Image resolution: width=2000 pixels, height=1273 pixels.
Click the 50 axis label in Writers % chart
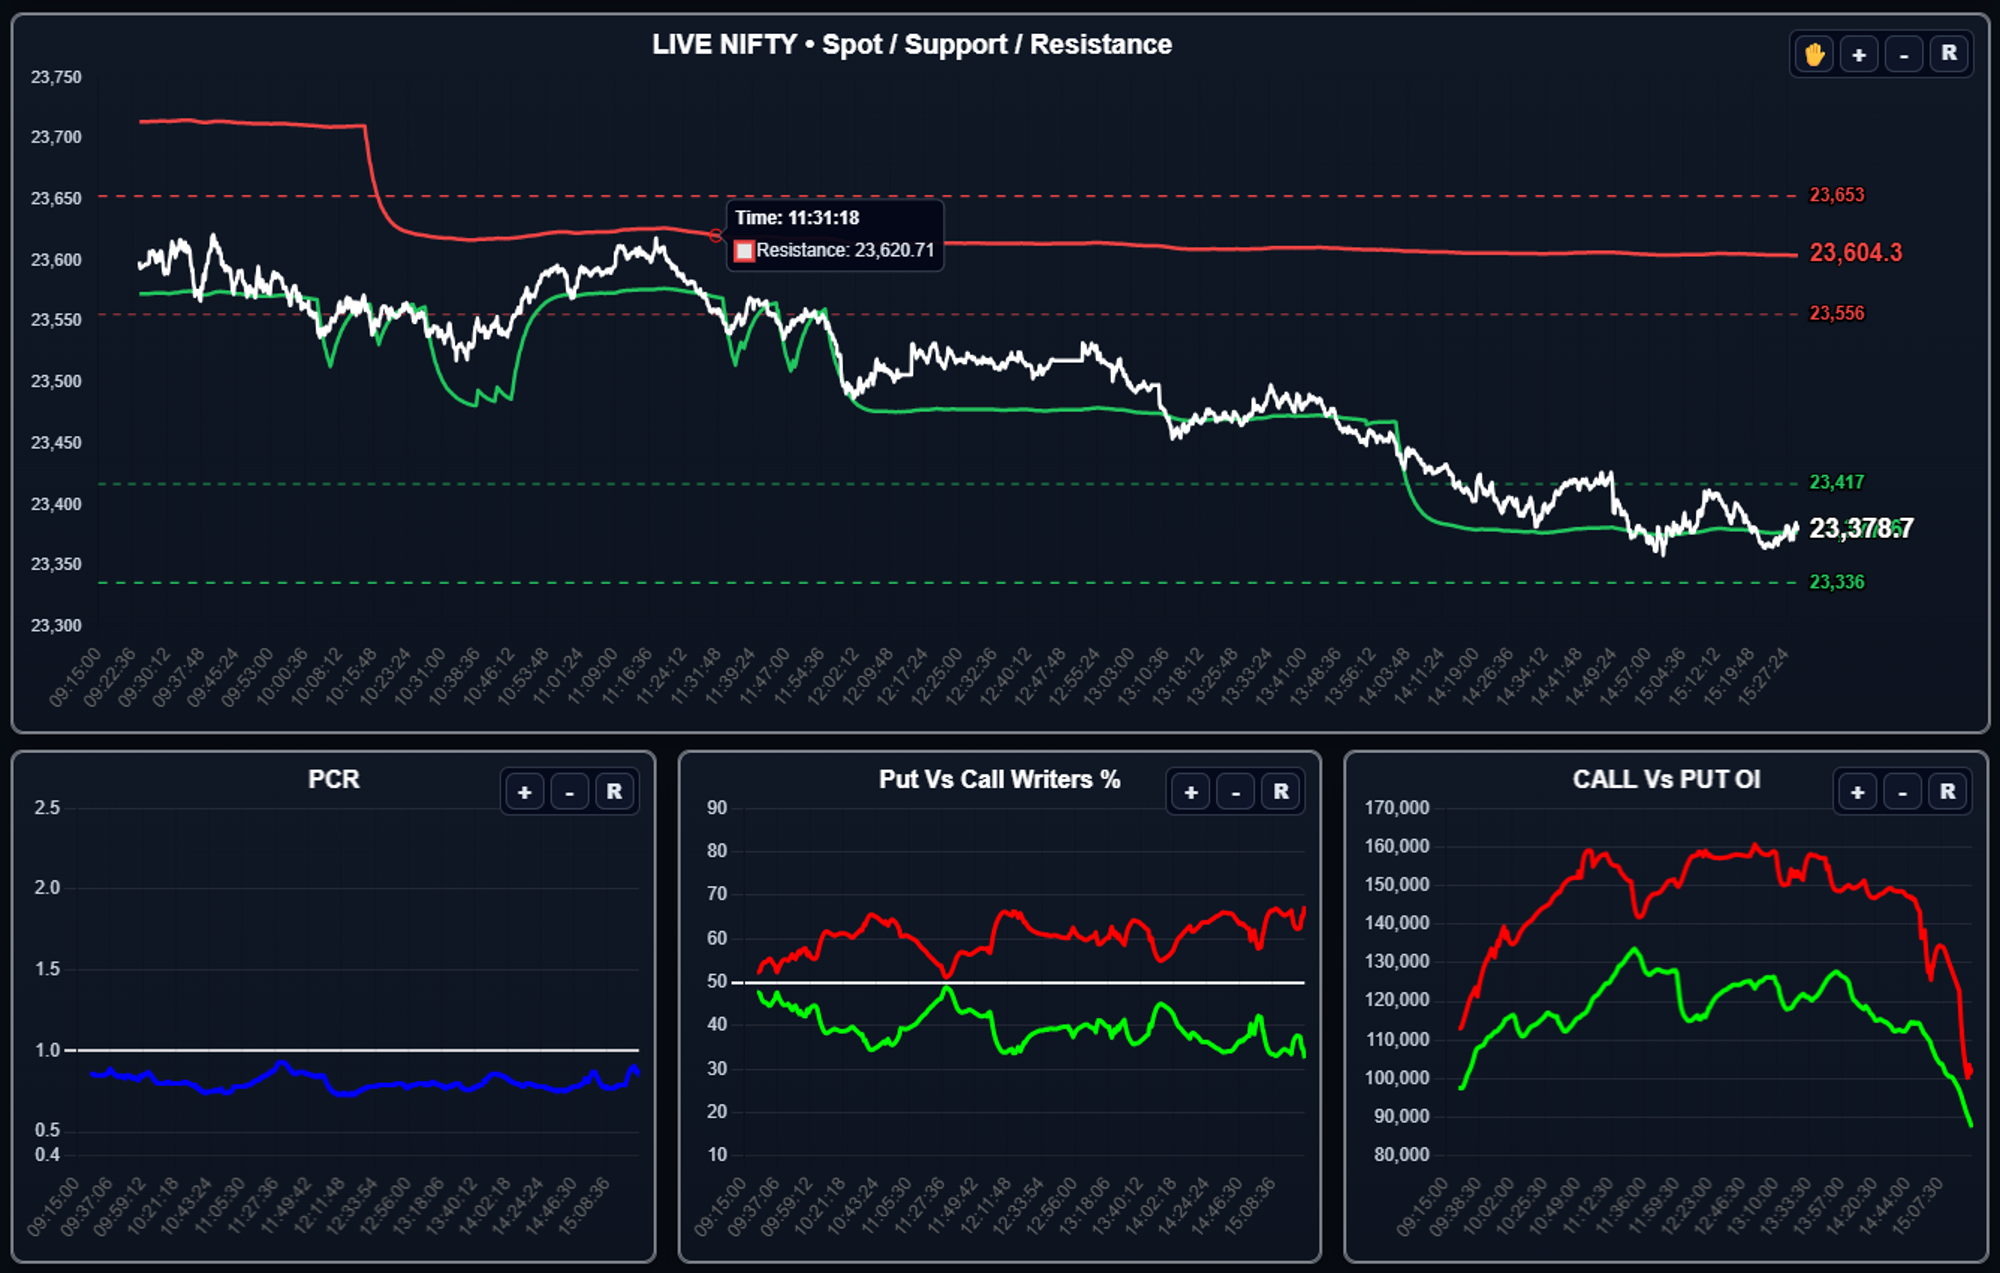pyautogui.click(x=717, y=982)
